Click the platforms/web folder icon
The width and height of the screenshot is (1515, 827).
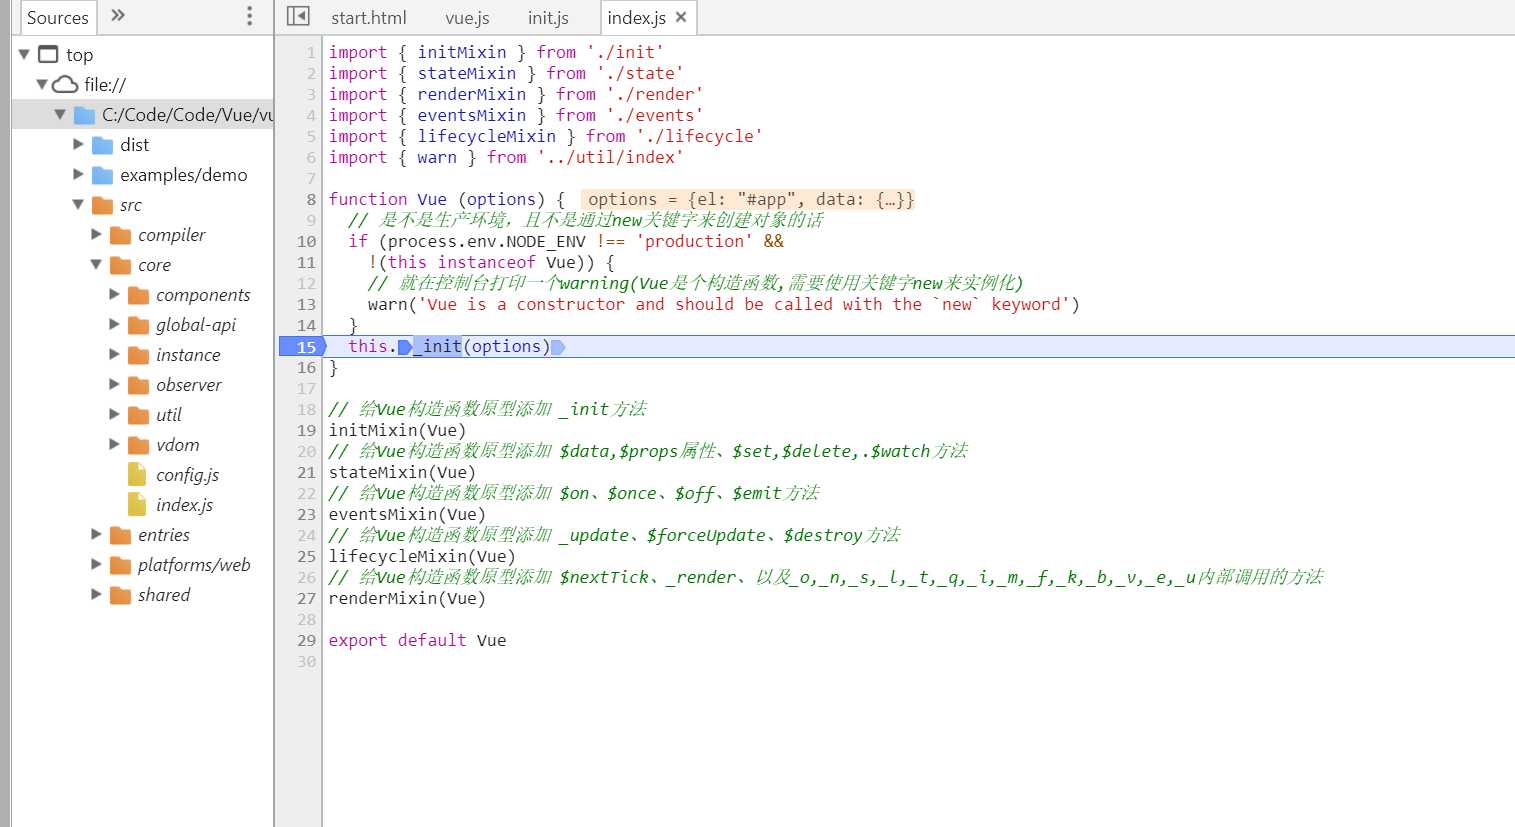(x=120, y=565)
